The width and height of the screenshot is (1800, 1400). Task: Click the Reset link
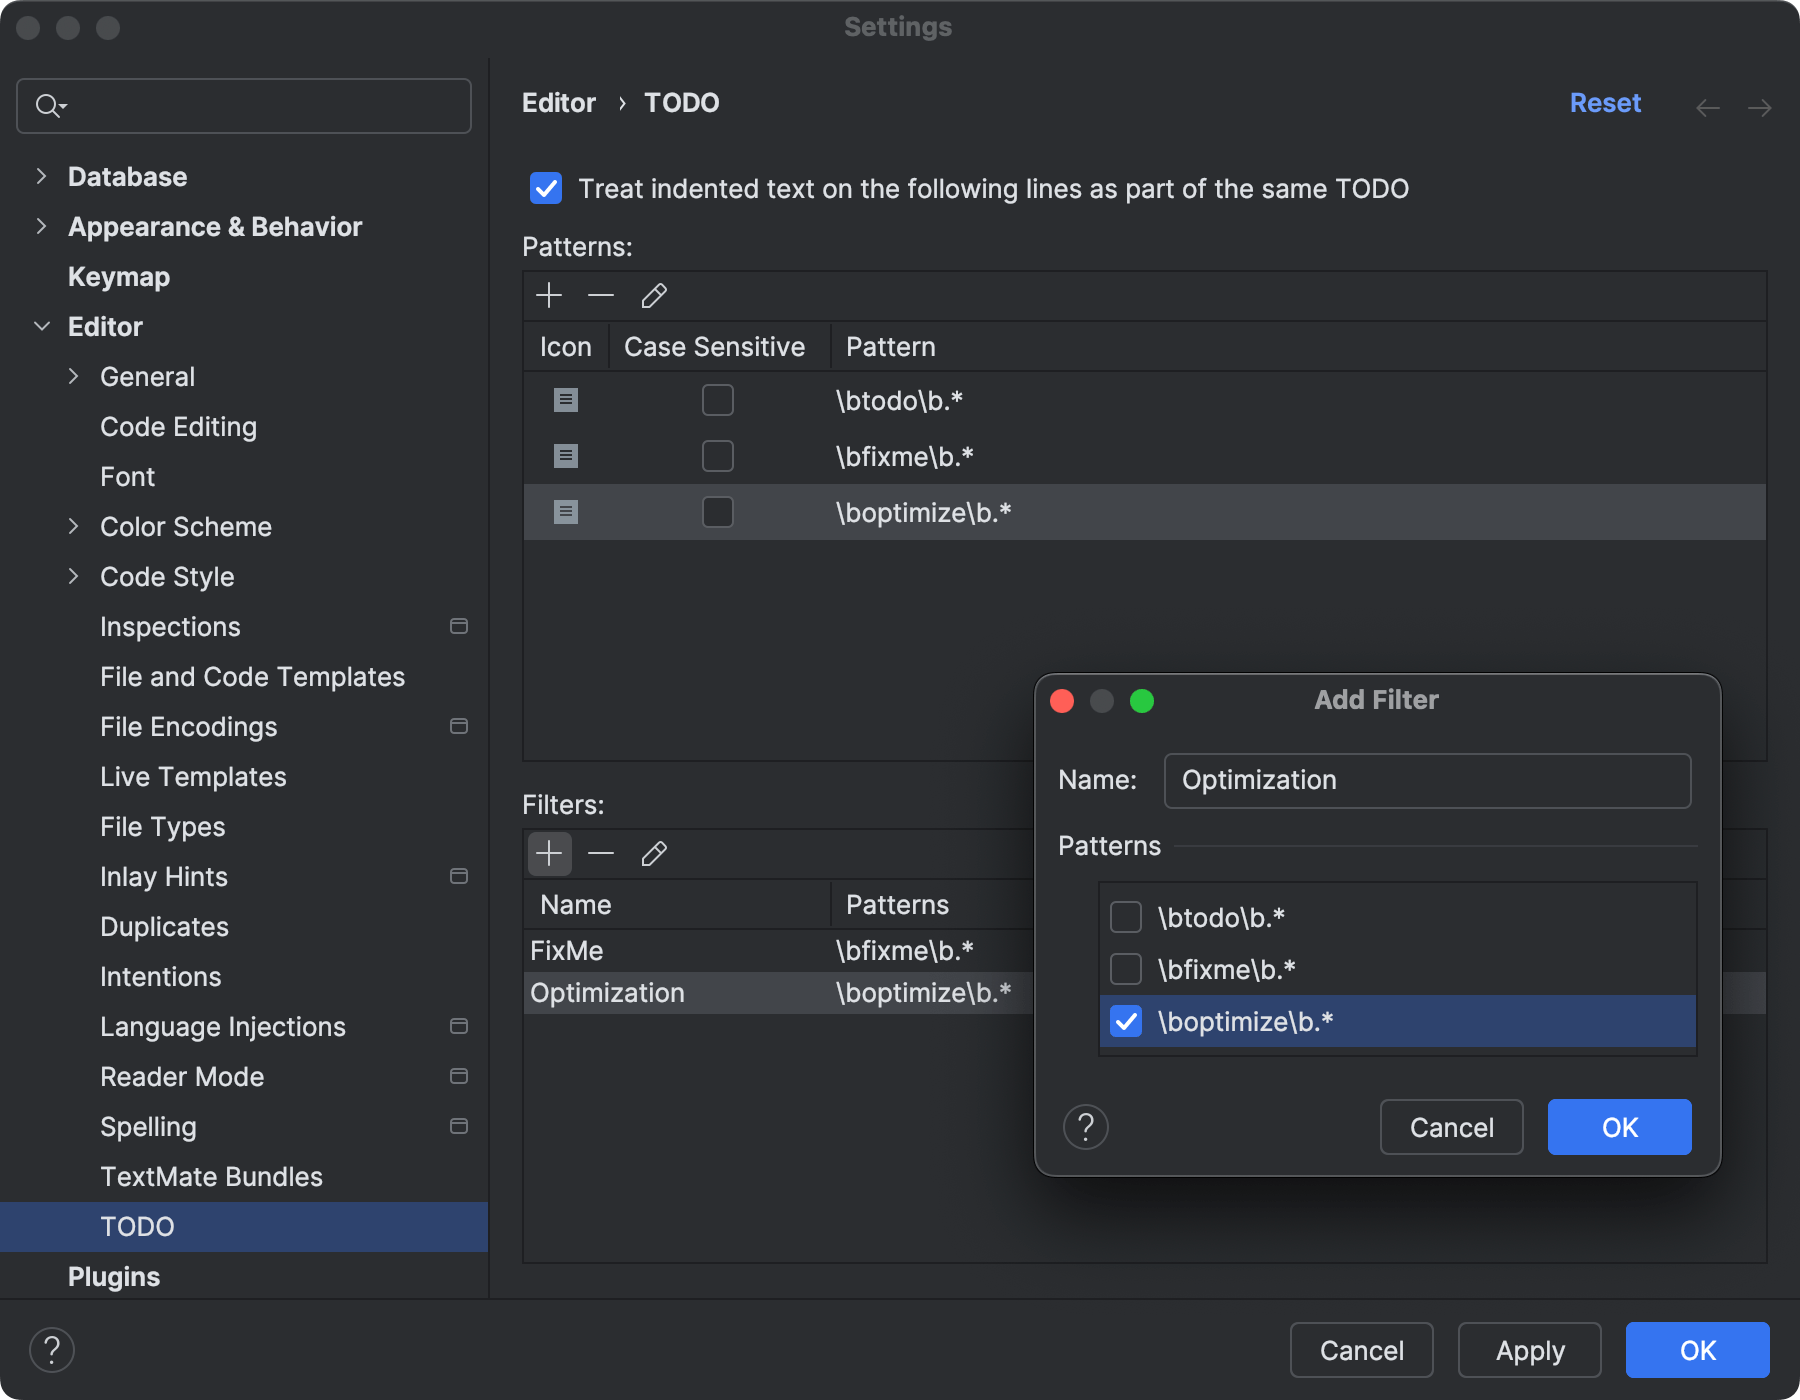(1604, 102)
